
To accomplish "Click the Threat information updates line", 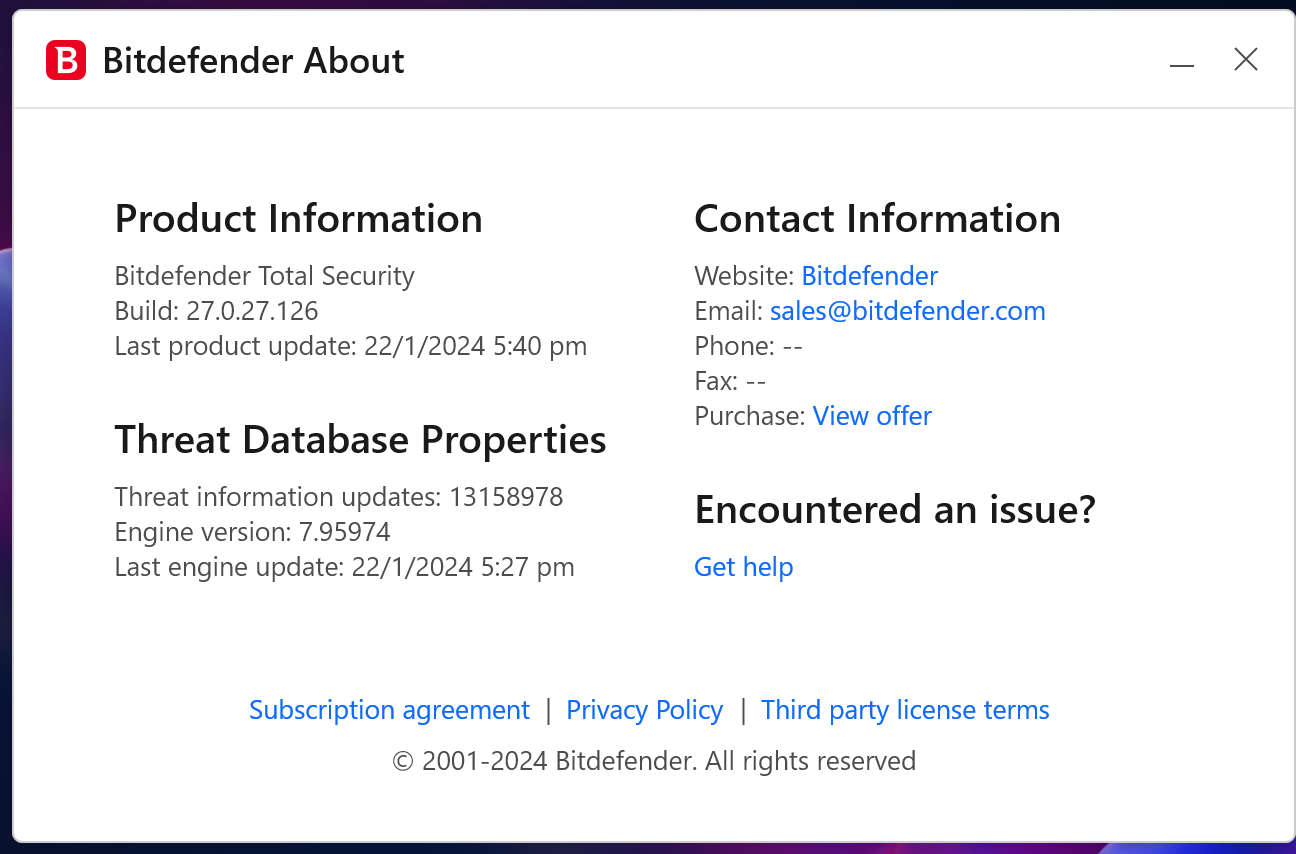I will coord(338,497).
